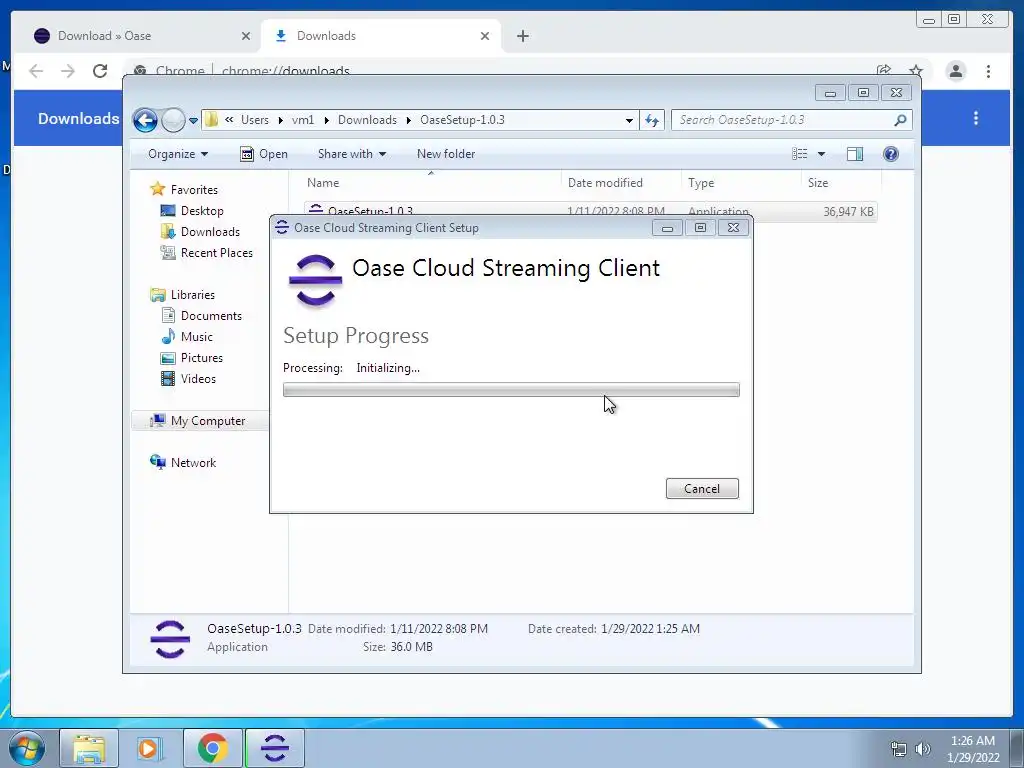Open the Explorer recent locations dropdown arrow
The image size is (1024, 768).
point(193,121)
